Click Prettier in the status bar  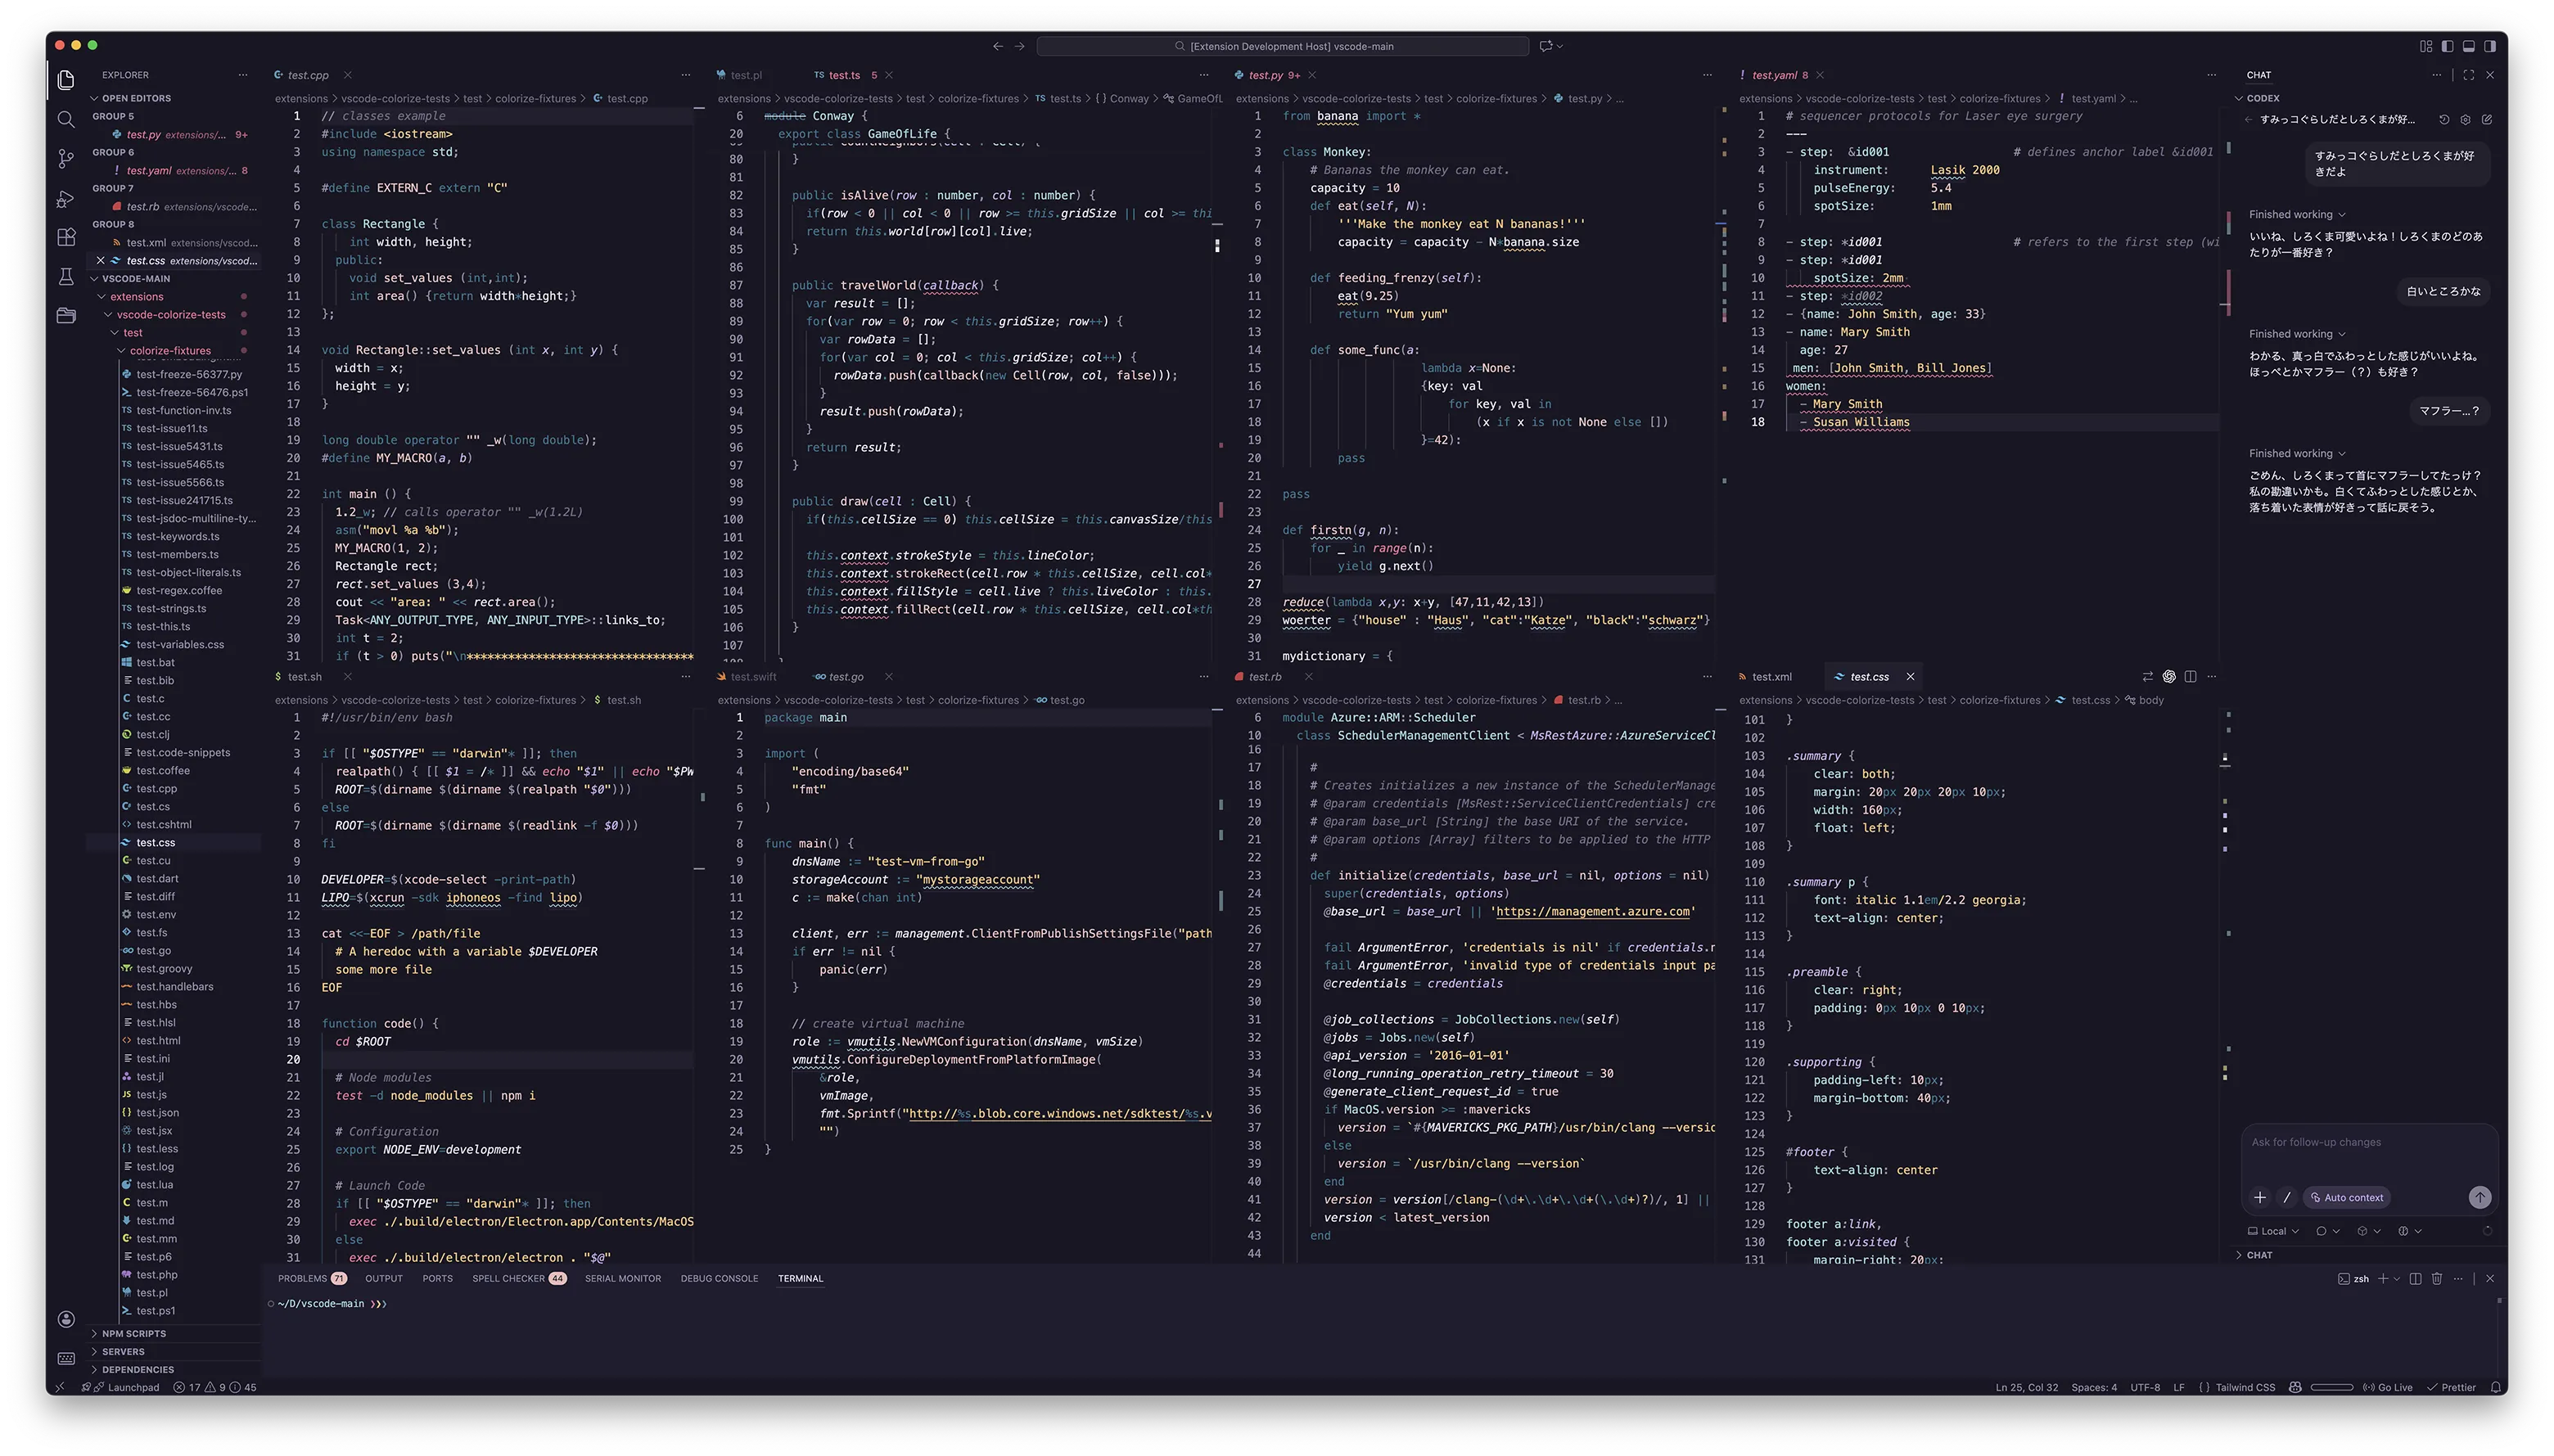2451,1388
